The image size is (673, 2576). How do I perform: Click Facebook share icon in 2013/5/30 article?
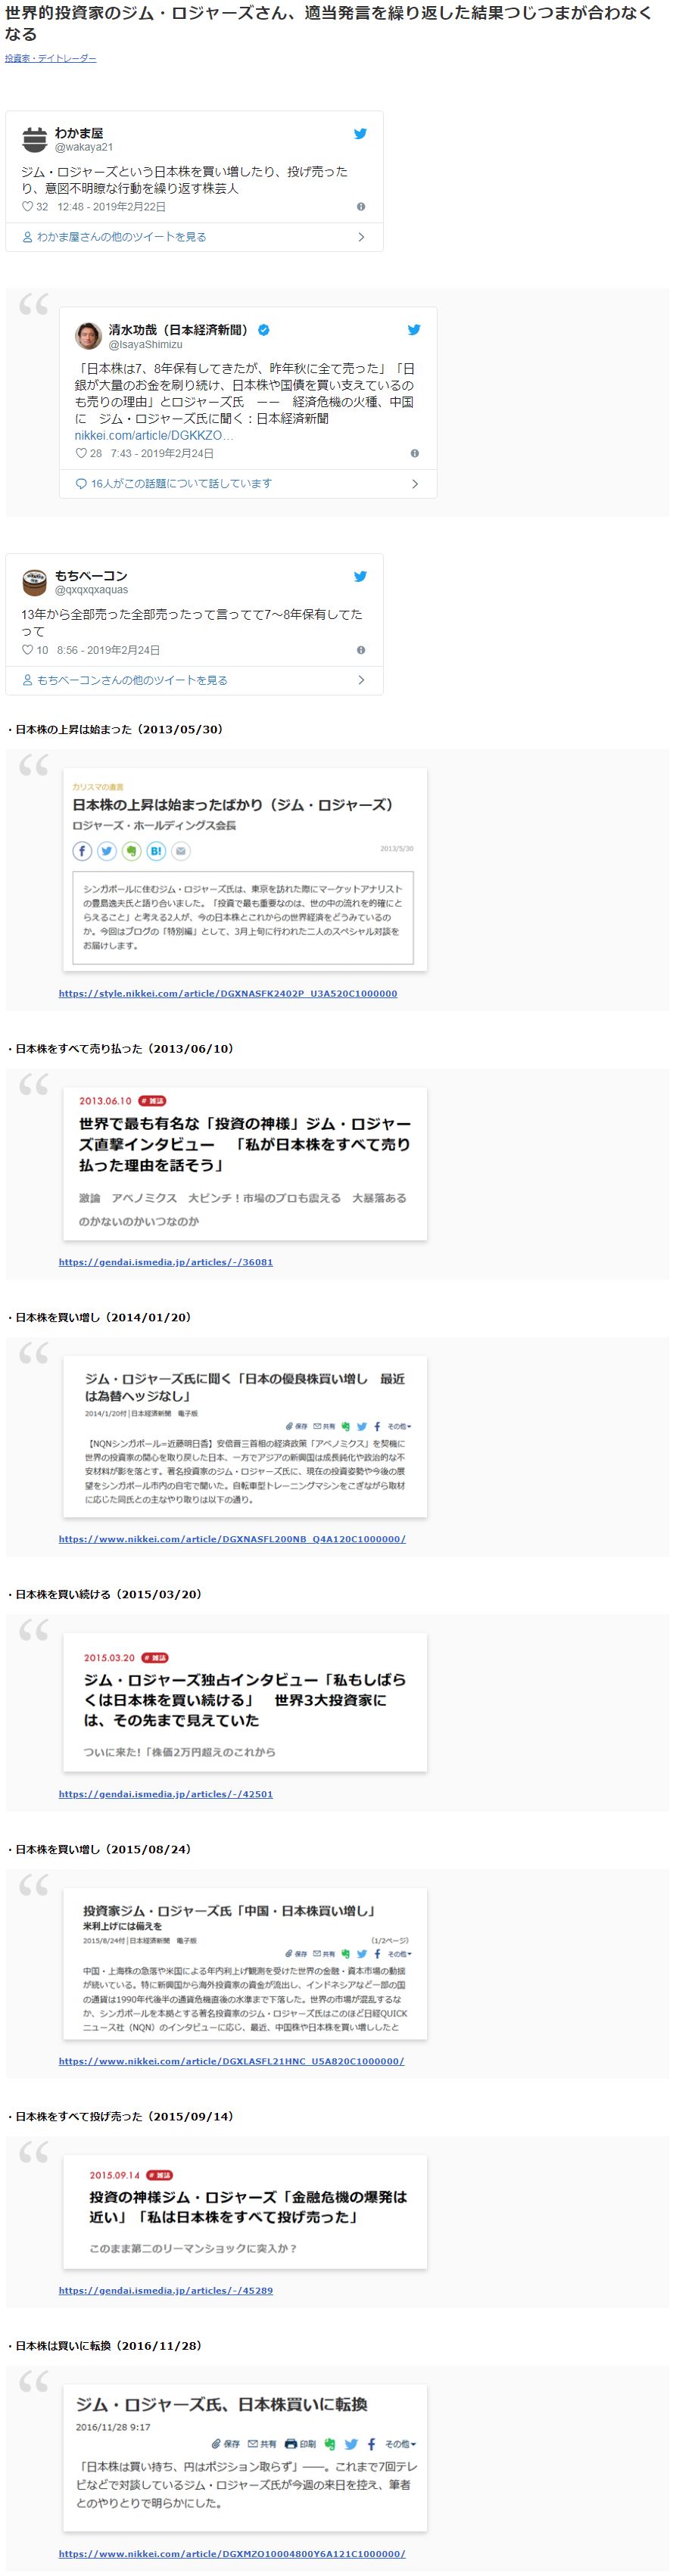pyautogui.click(x=82, y=851)
